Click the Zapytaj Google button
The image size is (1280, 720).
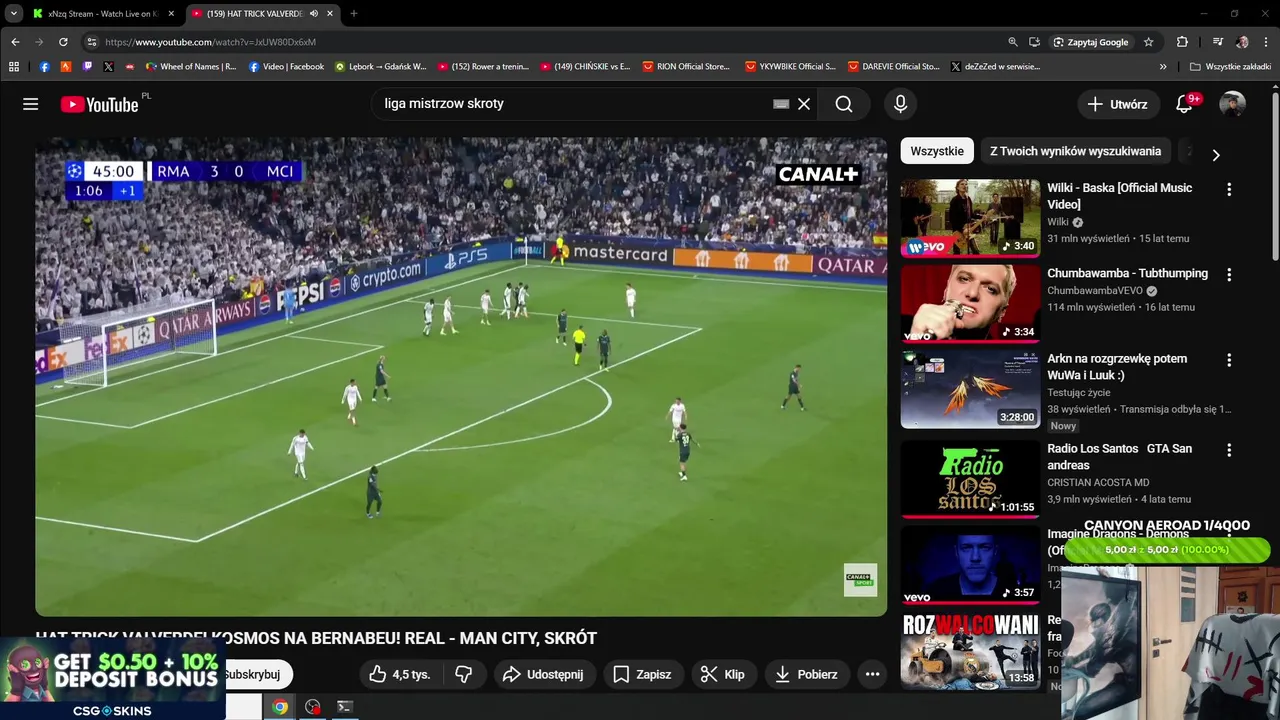1091,42
